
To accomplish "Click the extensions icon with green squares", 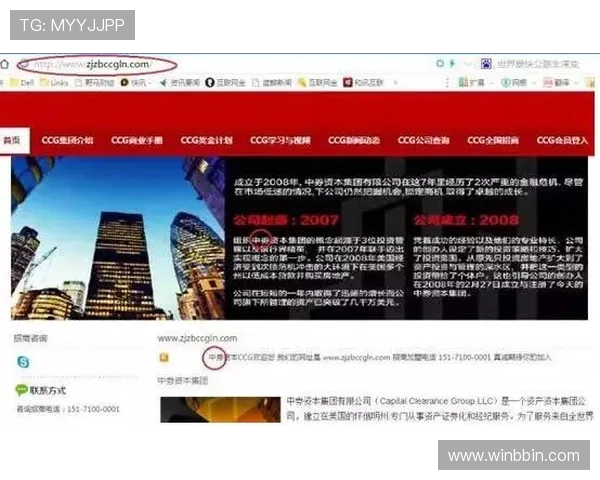I will [x=463, y=82].
